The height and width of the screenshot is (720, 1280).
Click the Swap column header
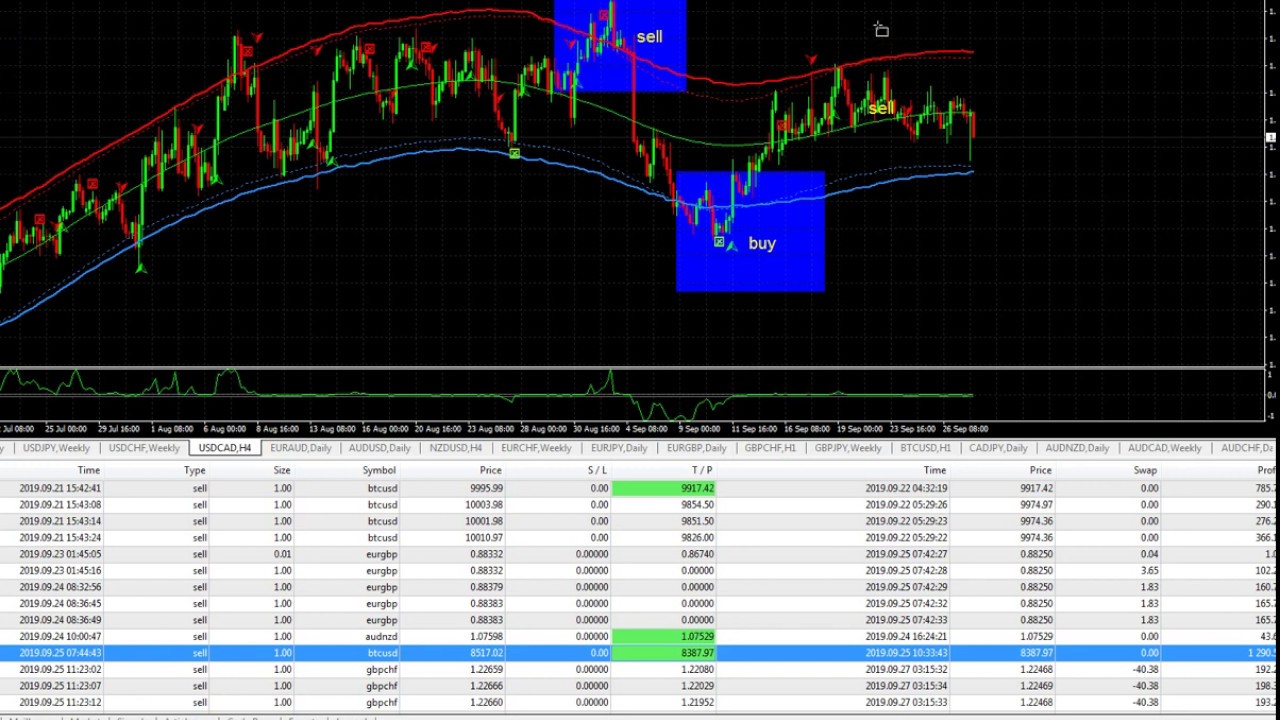[x=1145, y=470]
